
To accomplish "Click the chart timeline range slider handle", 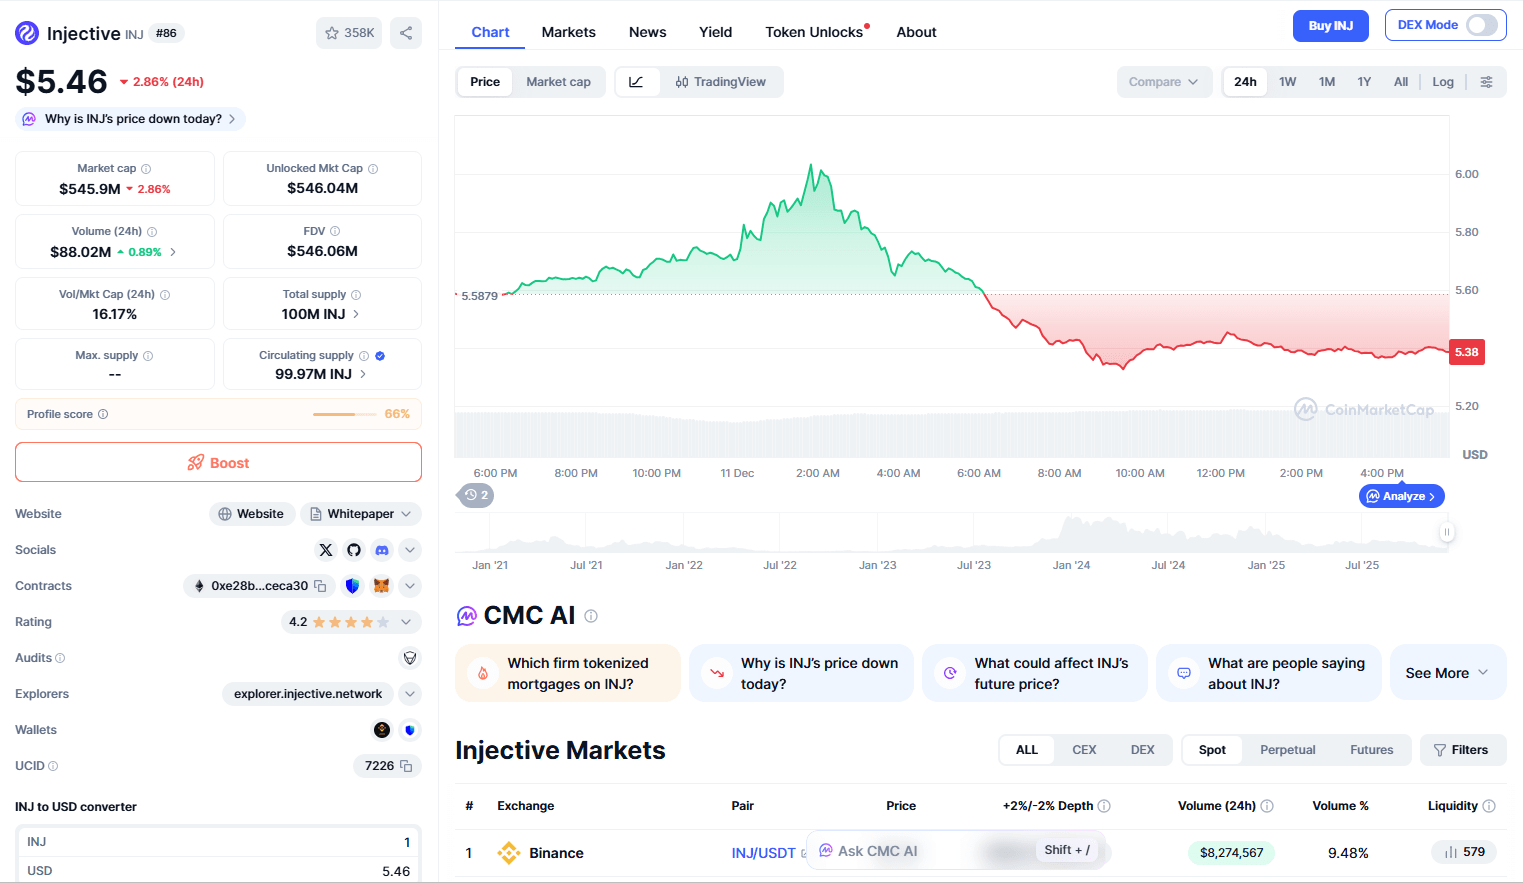I will 1446,532.
